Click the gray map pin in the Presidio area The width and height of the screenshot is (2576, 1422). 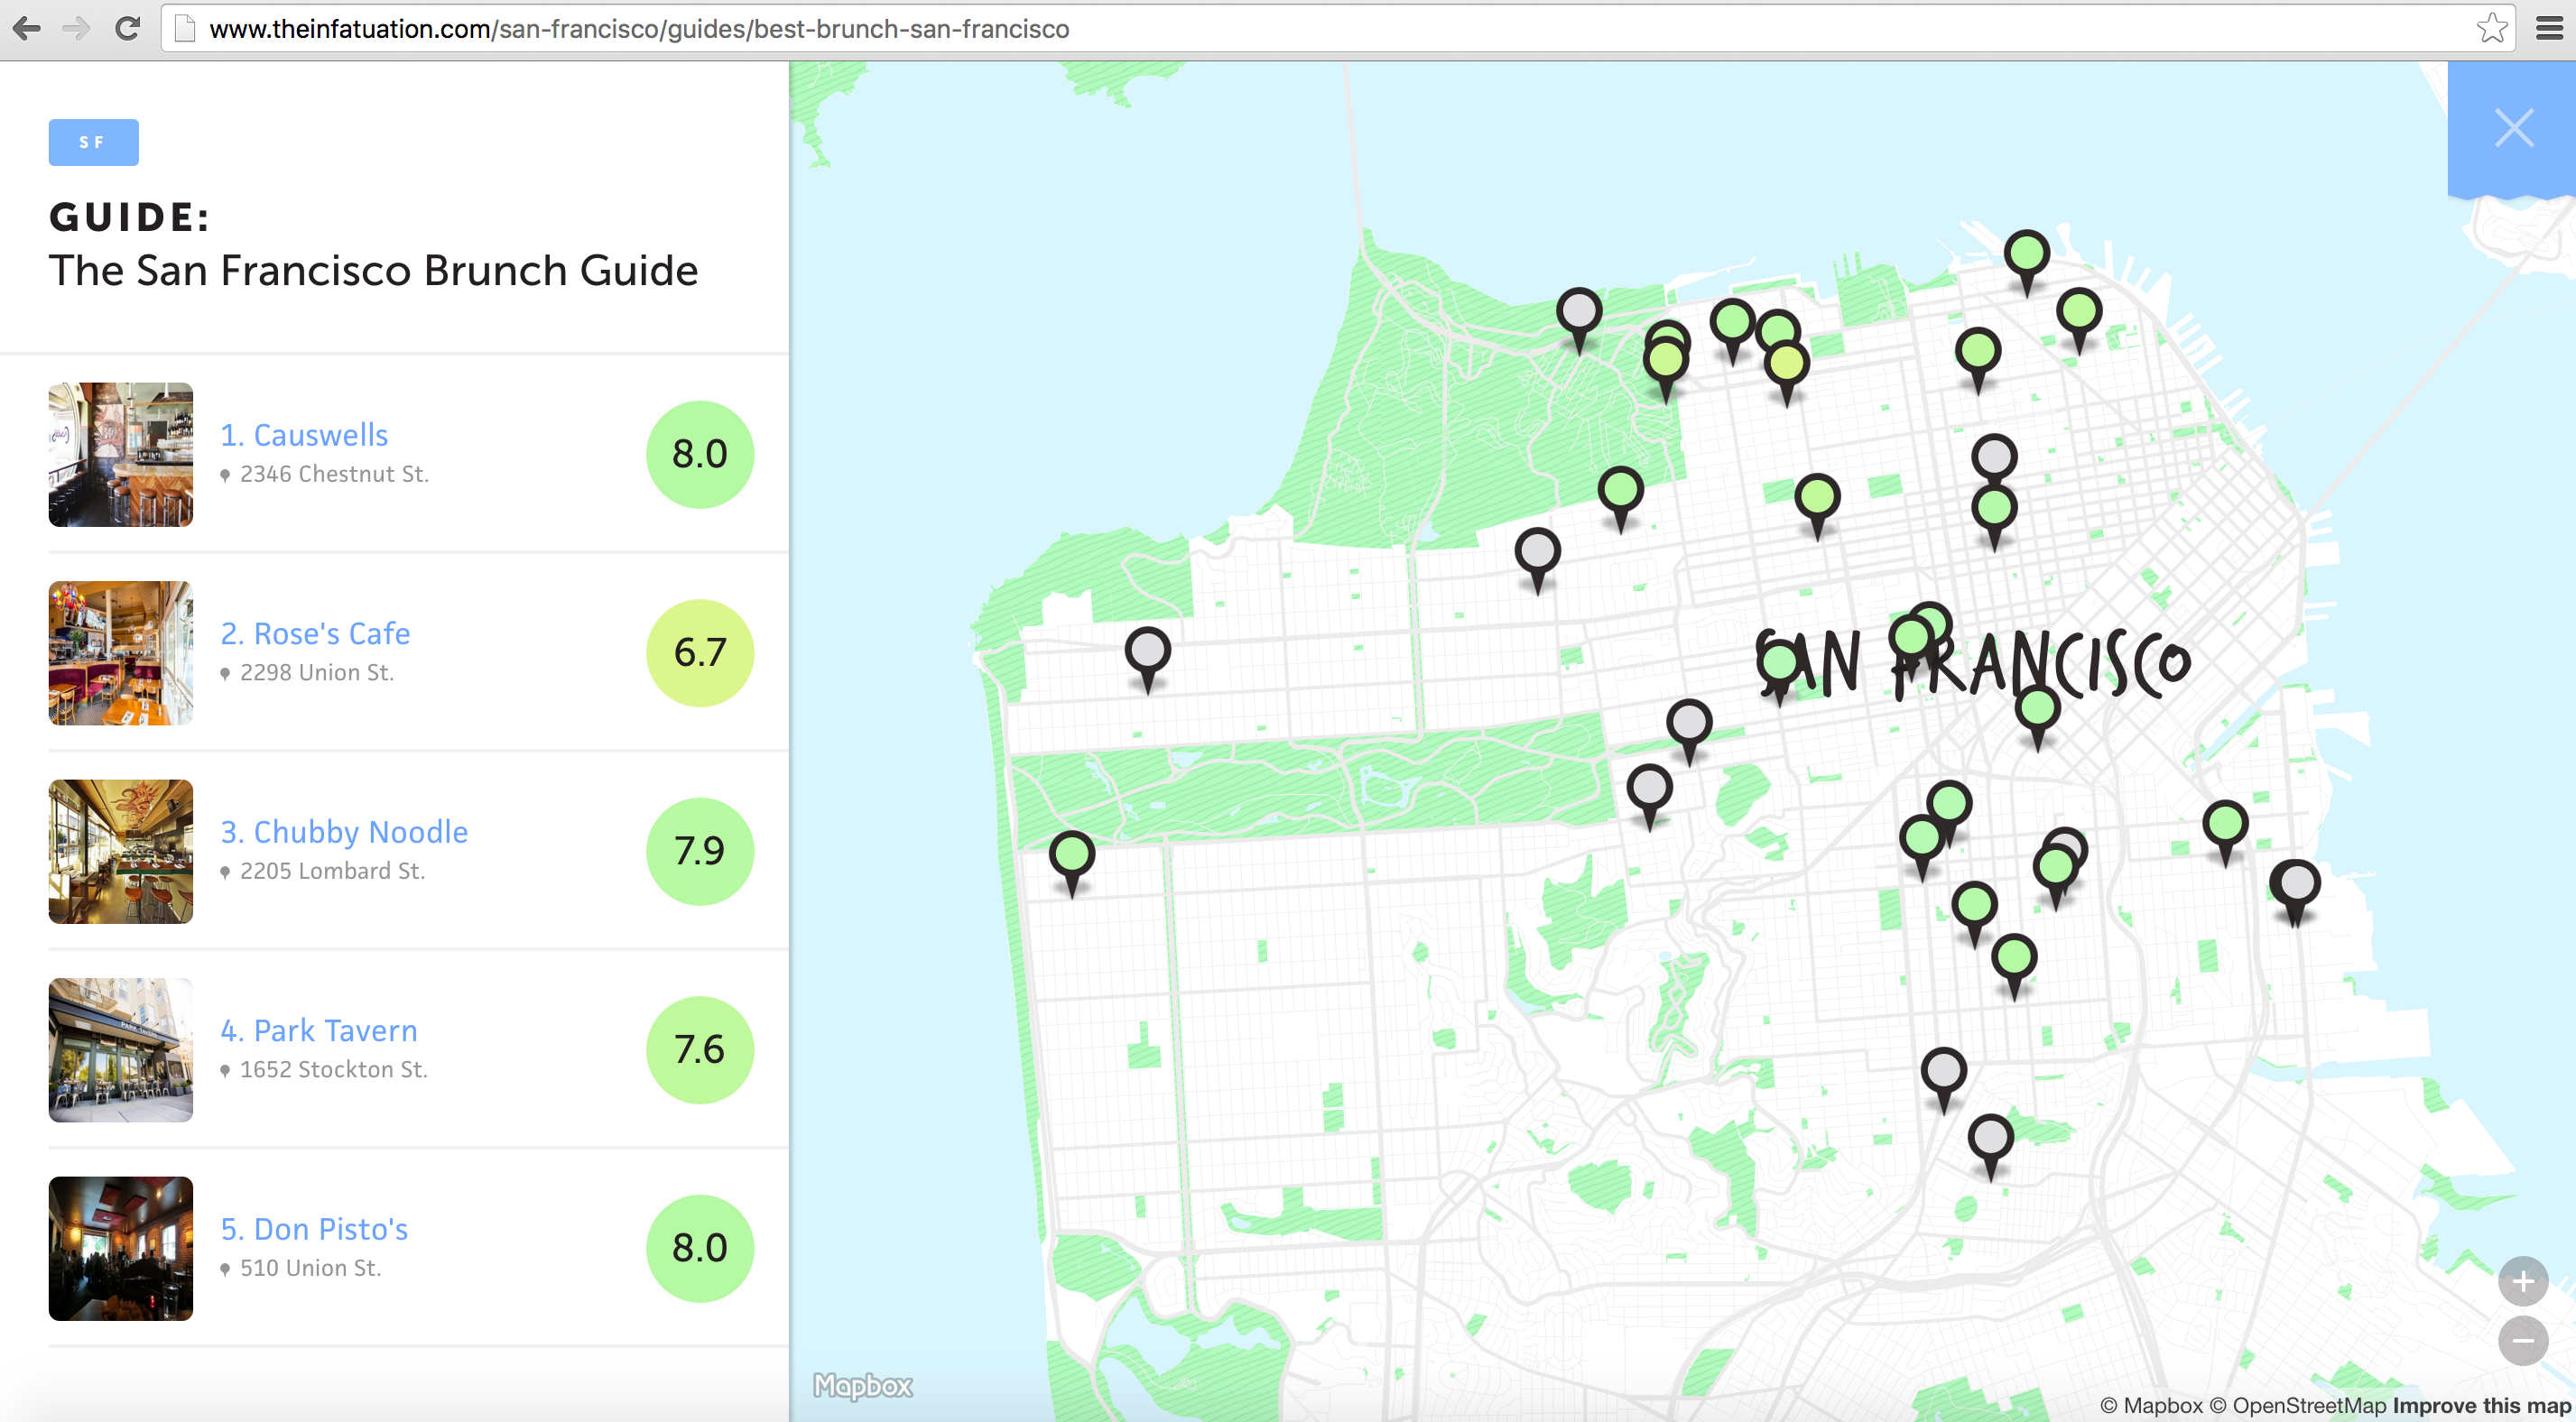pyautogui.click(x=1579, y=312)
